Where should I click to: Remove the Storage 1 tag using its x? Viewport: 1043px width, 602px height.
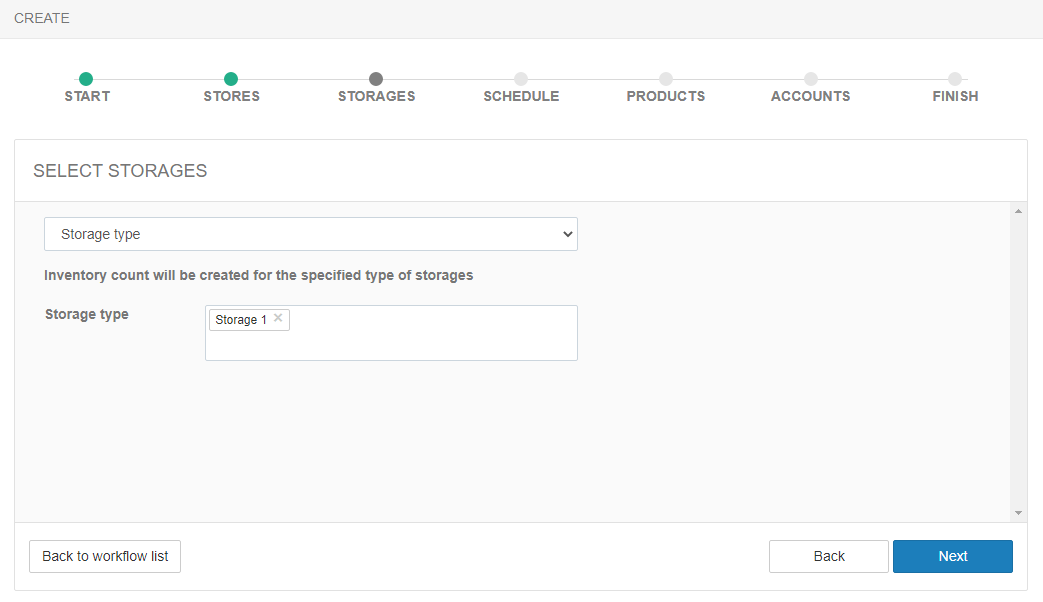click(x=278, y=318)
